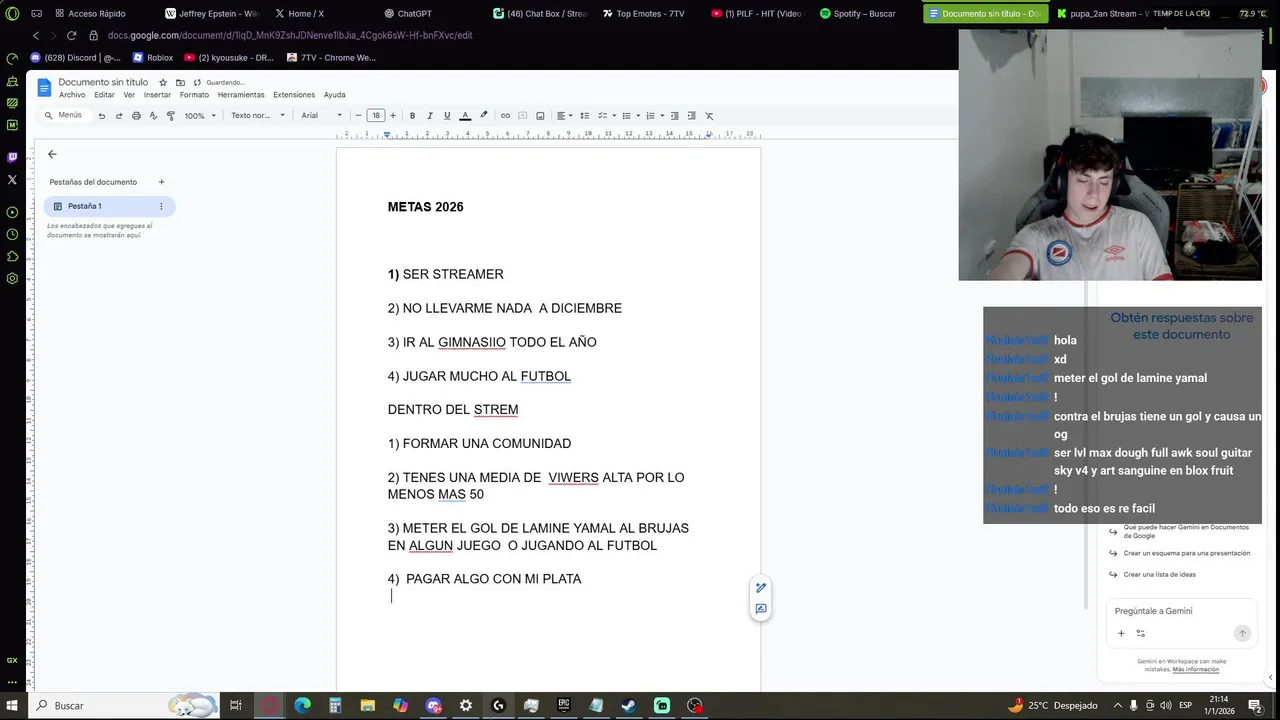The image size is (1280, 720).
Task: Toggle italic formatting
Action: [429, 116]
